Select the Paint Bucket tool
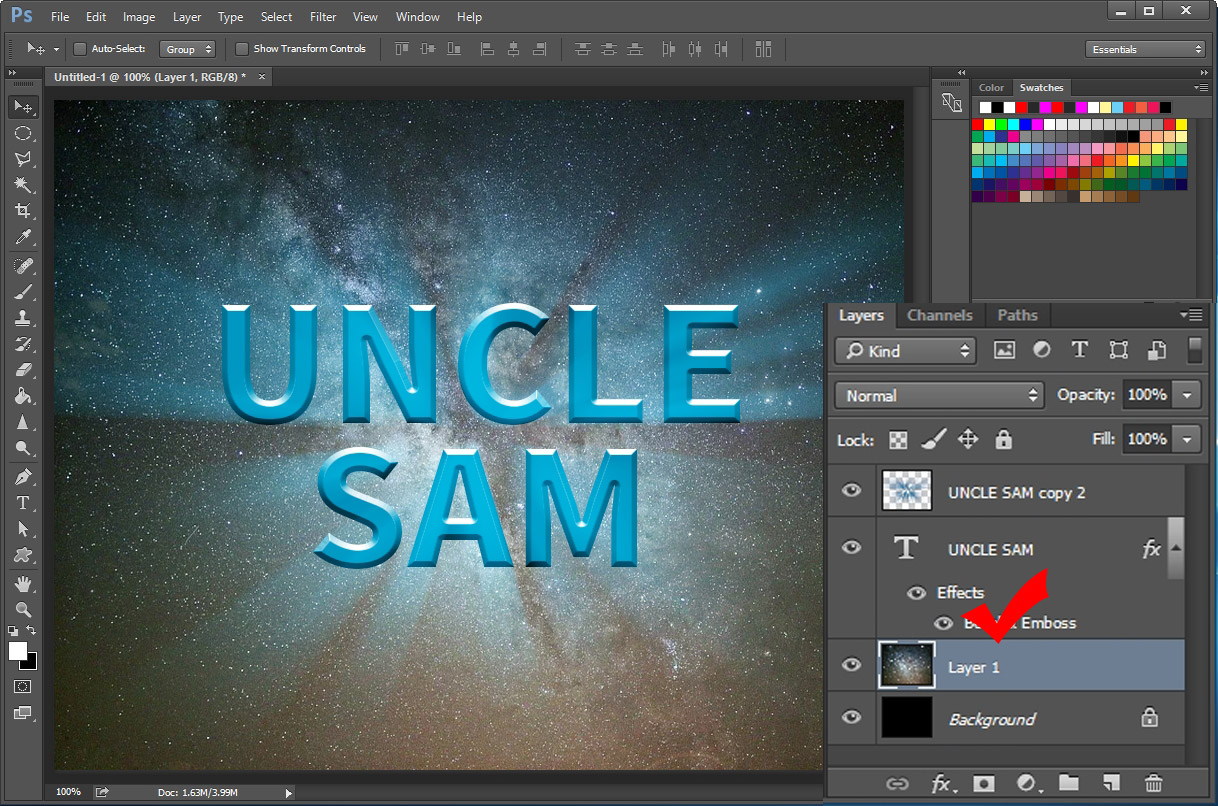 (23, 396)
